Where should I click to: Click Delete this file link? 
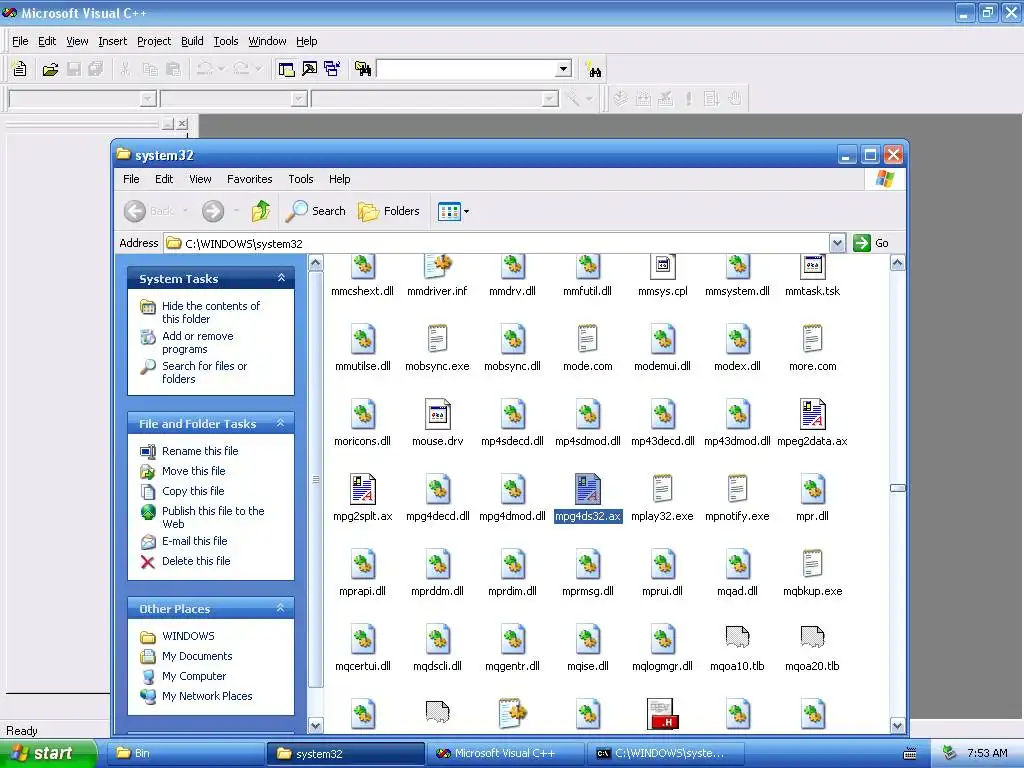pos(196,561)
